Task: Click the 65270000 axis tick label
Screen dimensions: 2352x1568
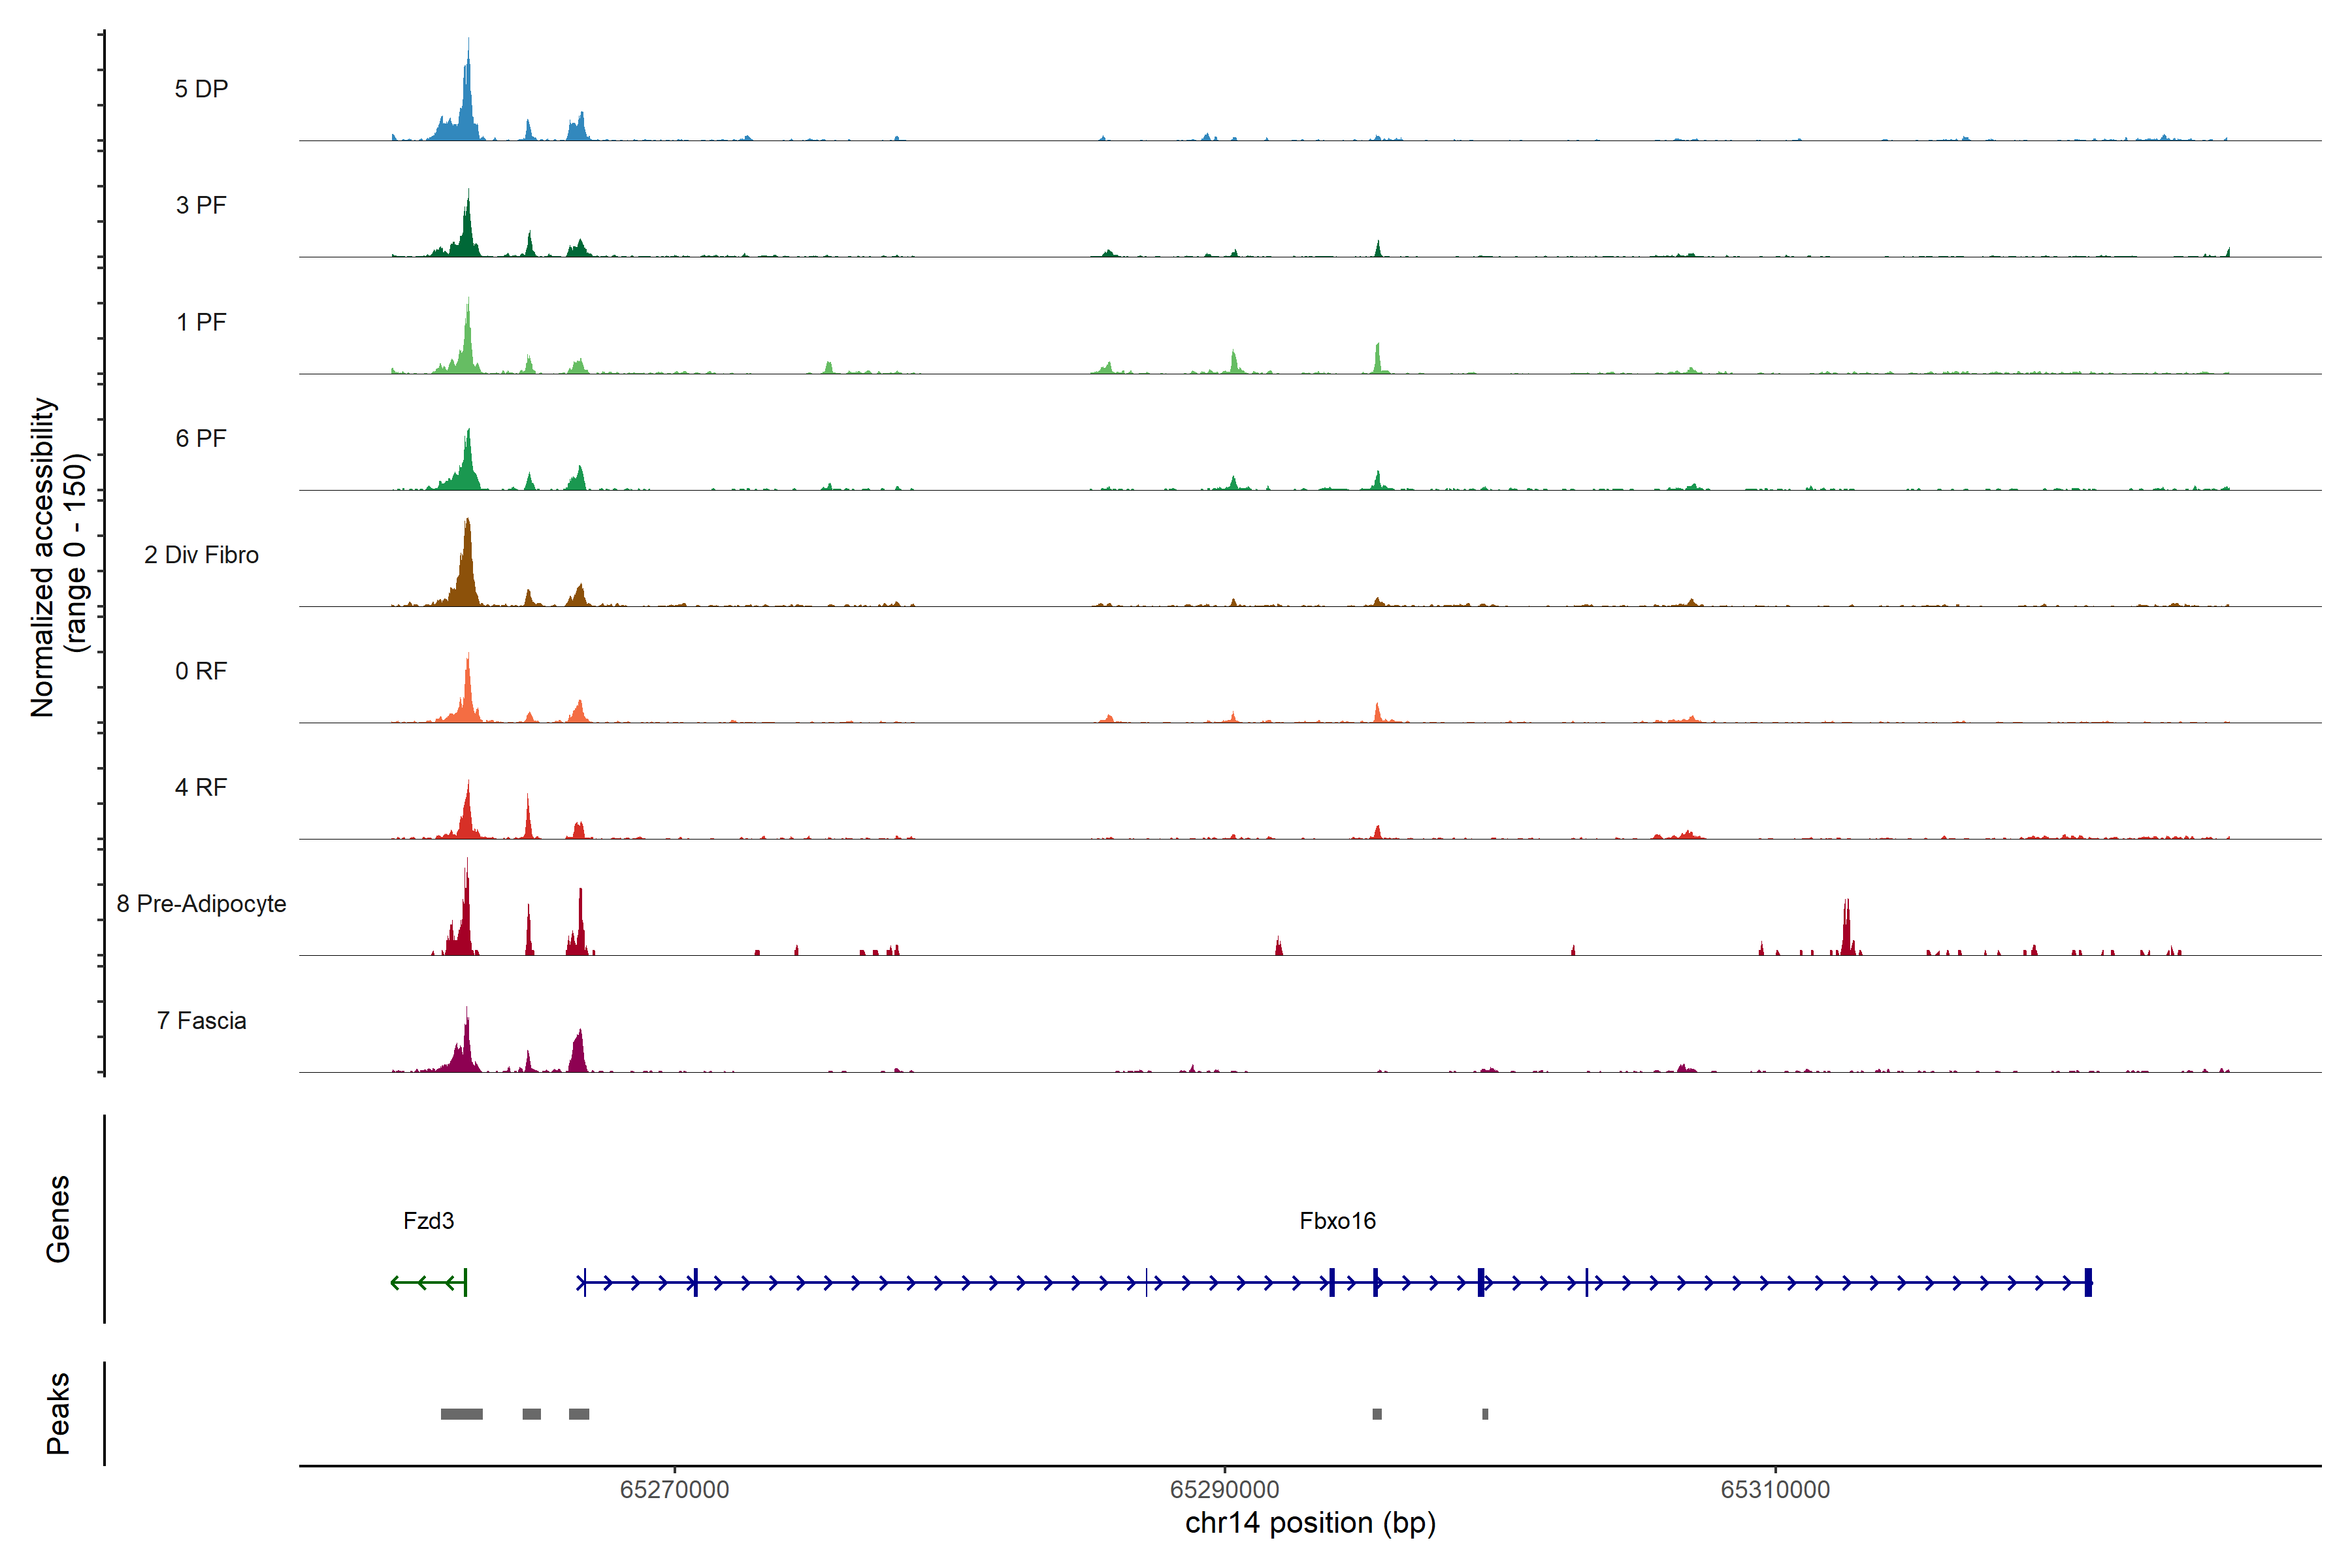Action: point(674,1489)
